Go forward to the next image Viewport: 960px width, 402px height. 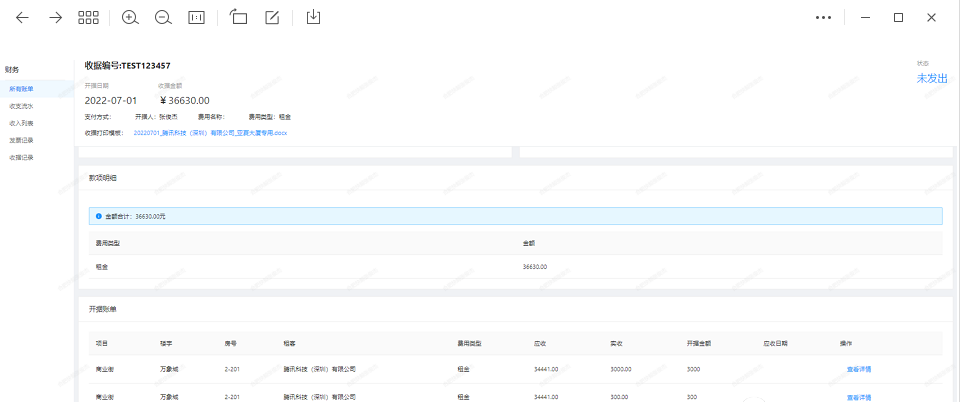[56, 17]
